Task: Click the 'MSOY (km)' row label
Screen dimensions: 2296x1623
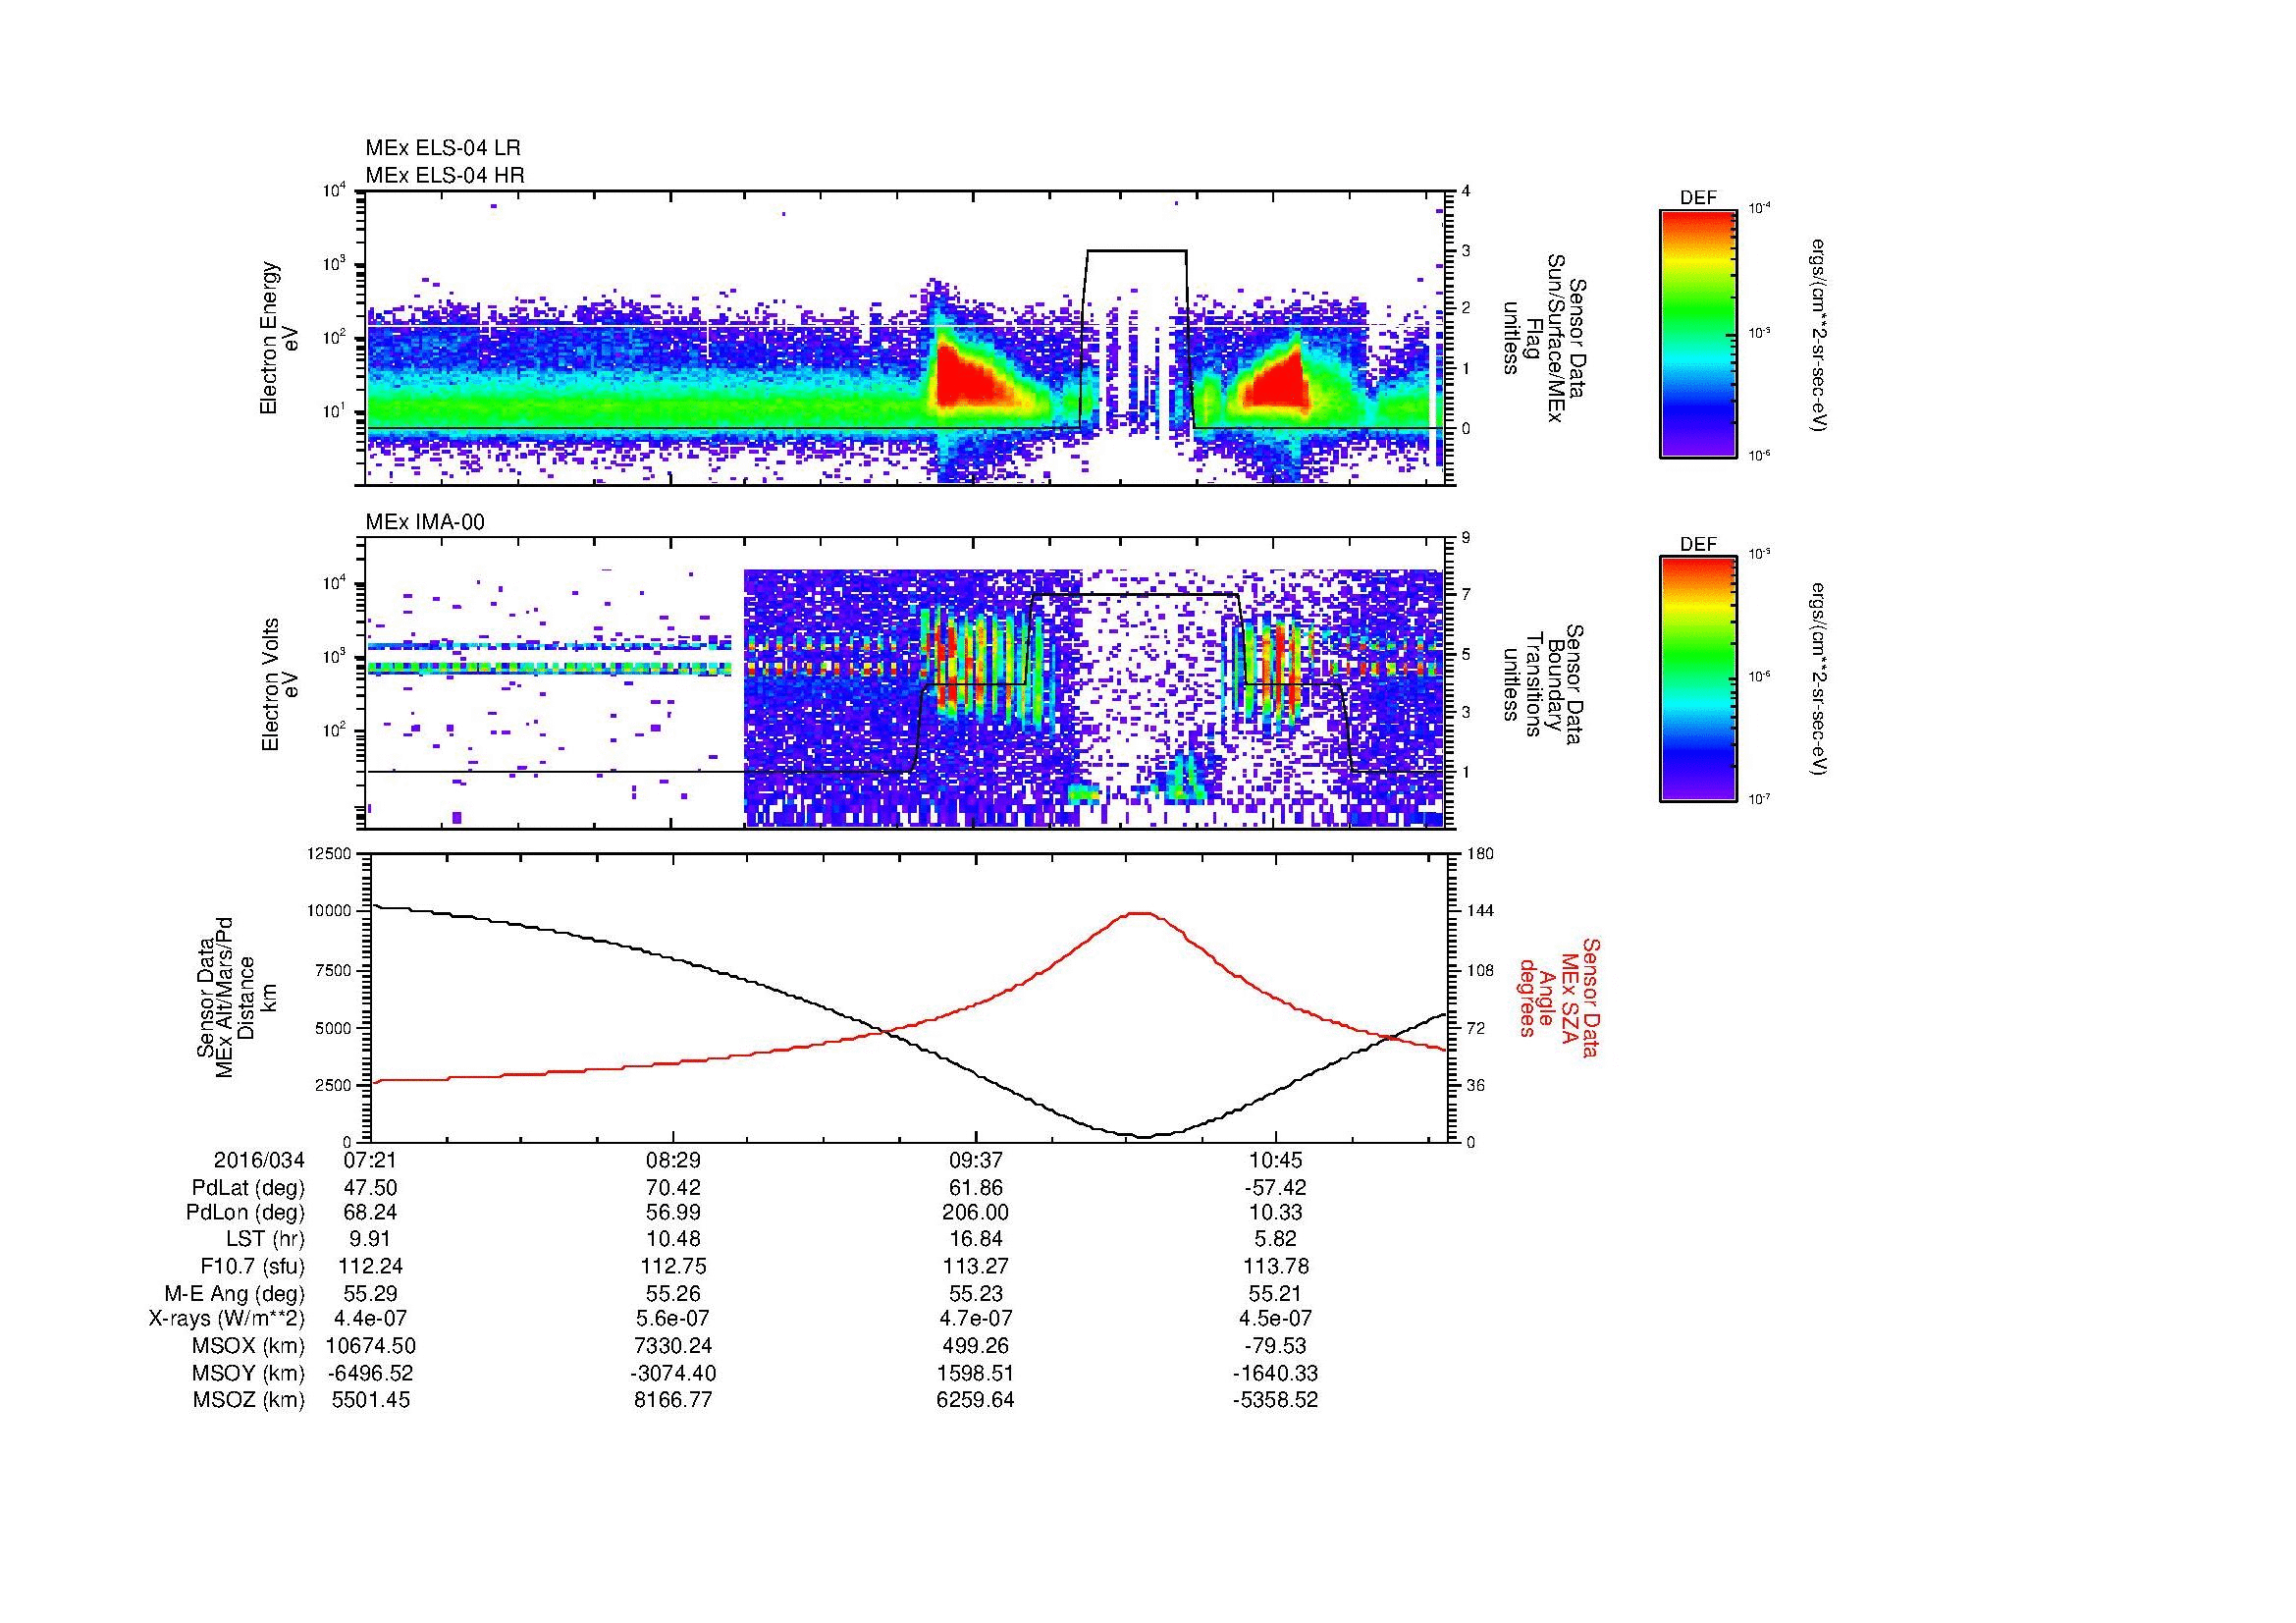Action: point(249,1373)
